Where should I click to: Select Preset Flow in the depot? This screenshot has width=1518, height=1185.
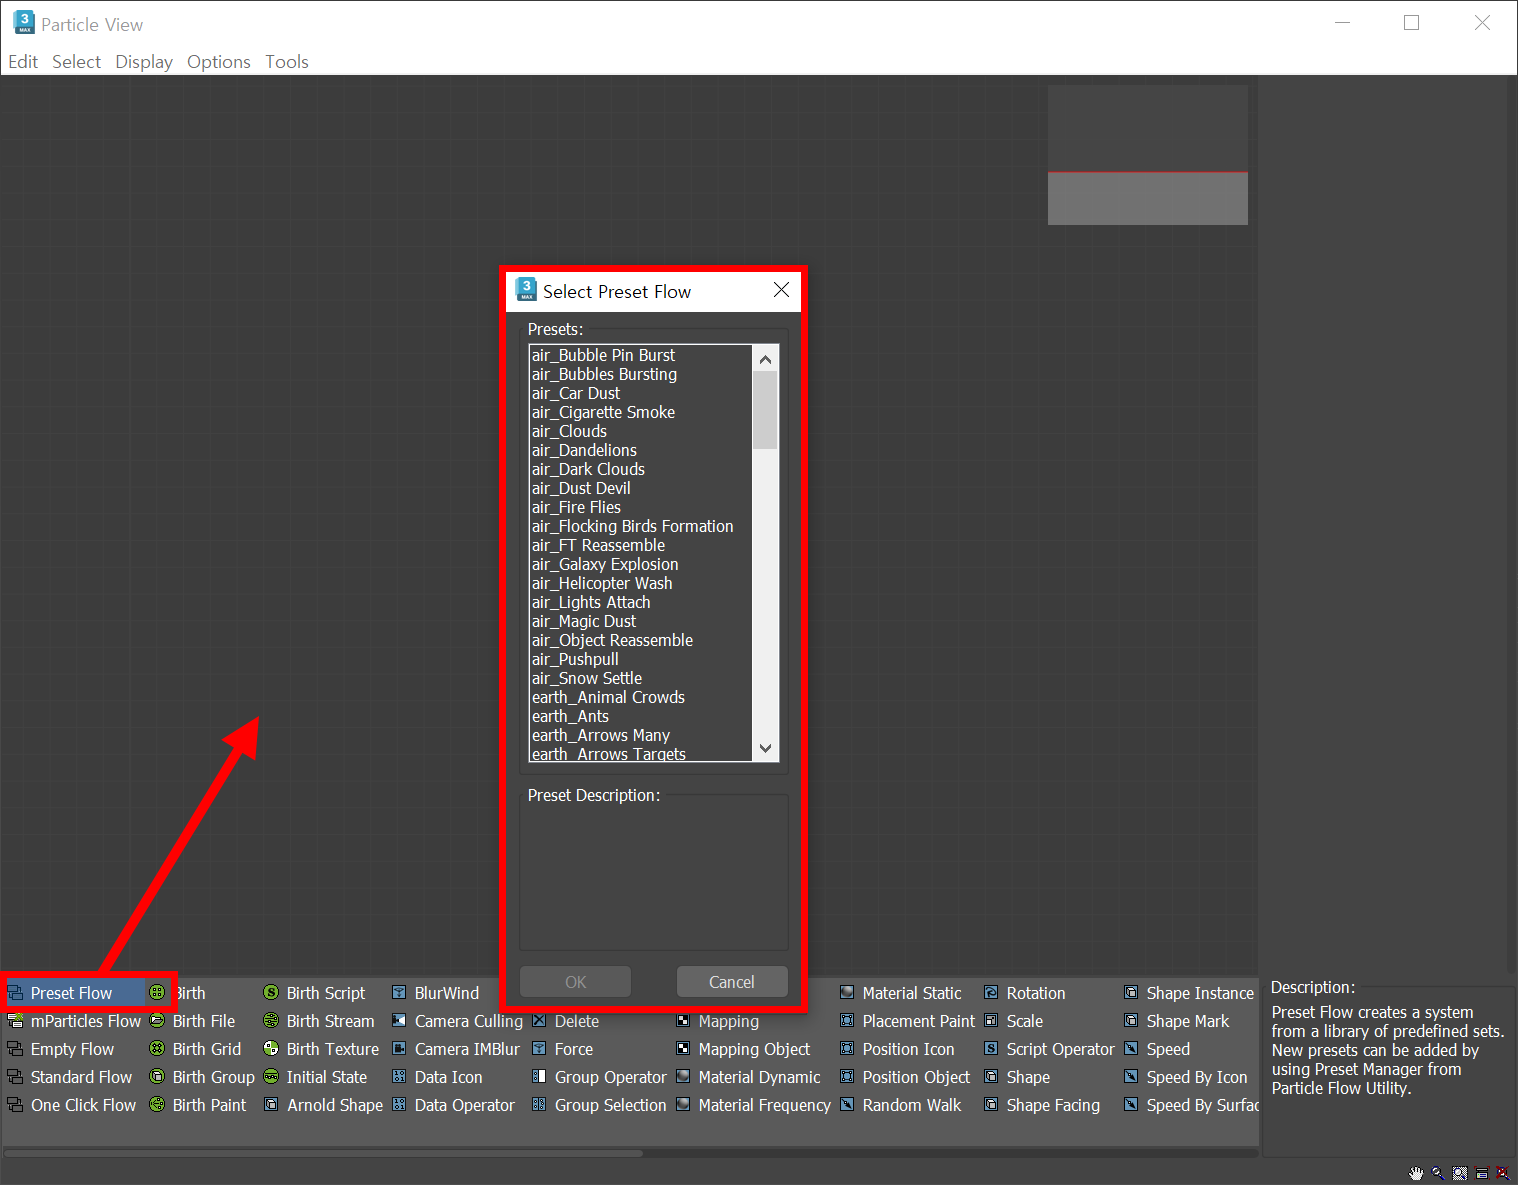[x=72, y=993]
